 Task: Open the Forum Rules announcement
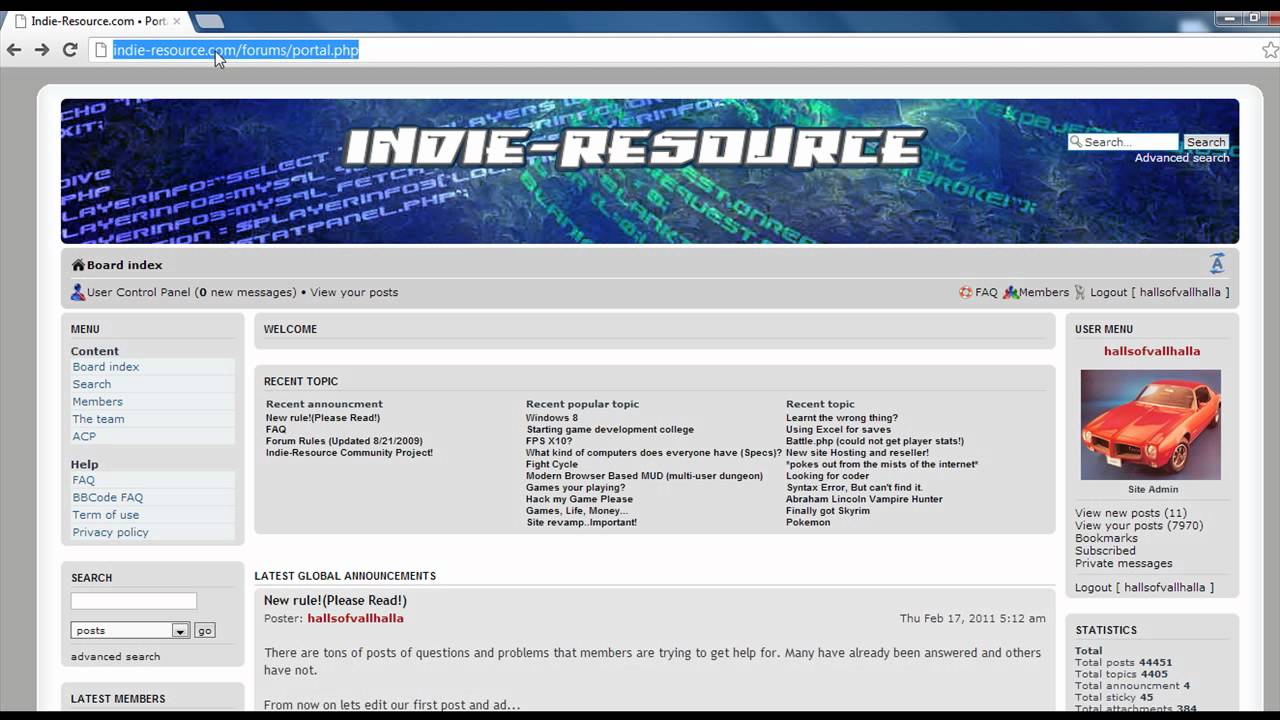point(344,441)
